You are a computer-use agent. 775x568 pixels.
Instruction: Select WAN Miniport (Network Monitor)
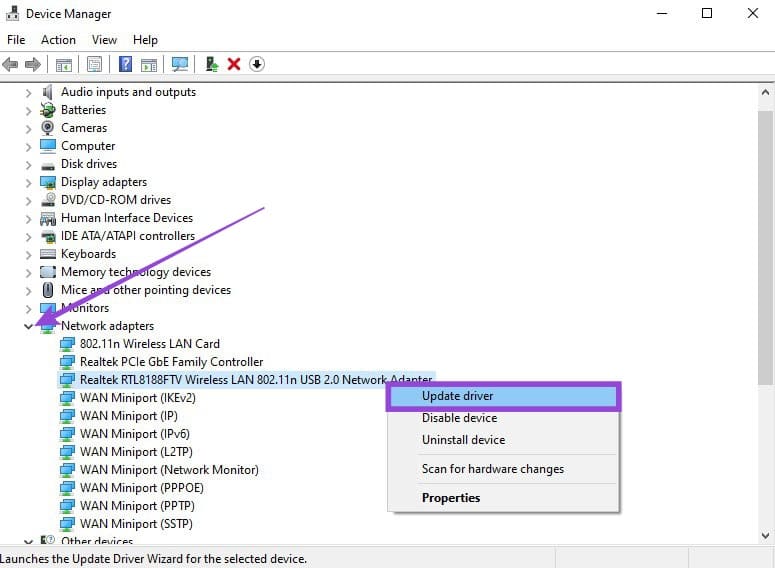169,470
